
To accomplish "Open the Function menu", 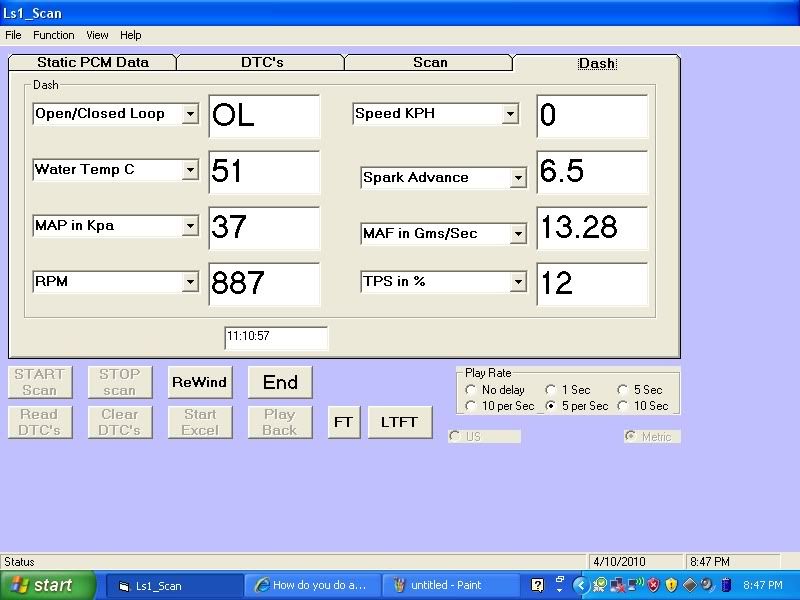I will 54,35.
